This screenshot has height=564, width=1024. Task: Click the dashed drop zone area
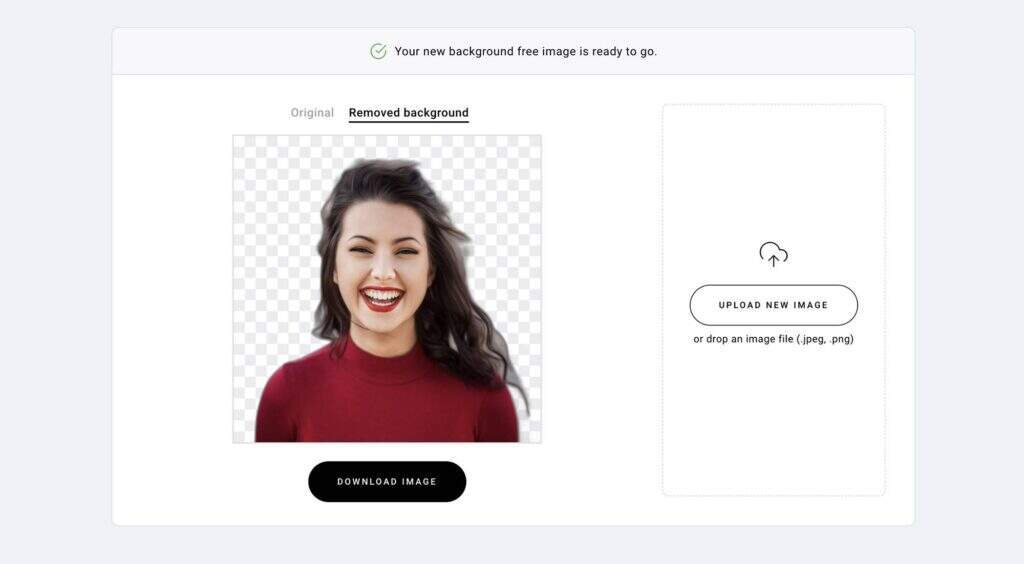coord(774,300)
